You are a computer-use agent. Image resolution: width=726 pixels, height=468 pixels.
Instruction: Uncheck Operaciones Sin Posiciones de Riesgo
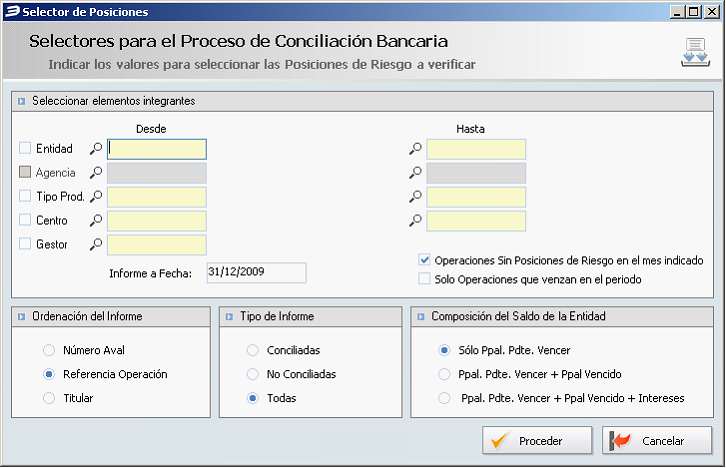[424, 260]
